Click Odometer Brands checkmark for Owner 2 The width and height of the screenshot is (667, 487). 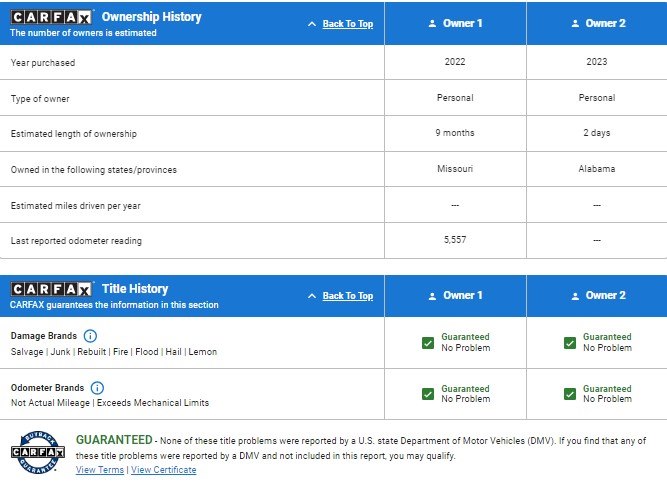coord(569,394)
